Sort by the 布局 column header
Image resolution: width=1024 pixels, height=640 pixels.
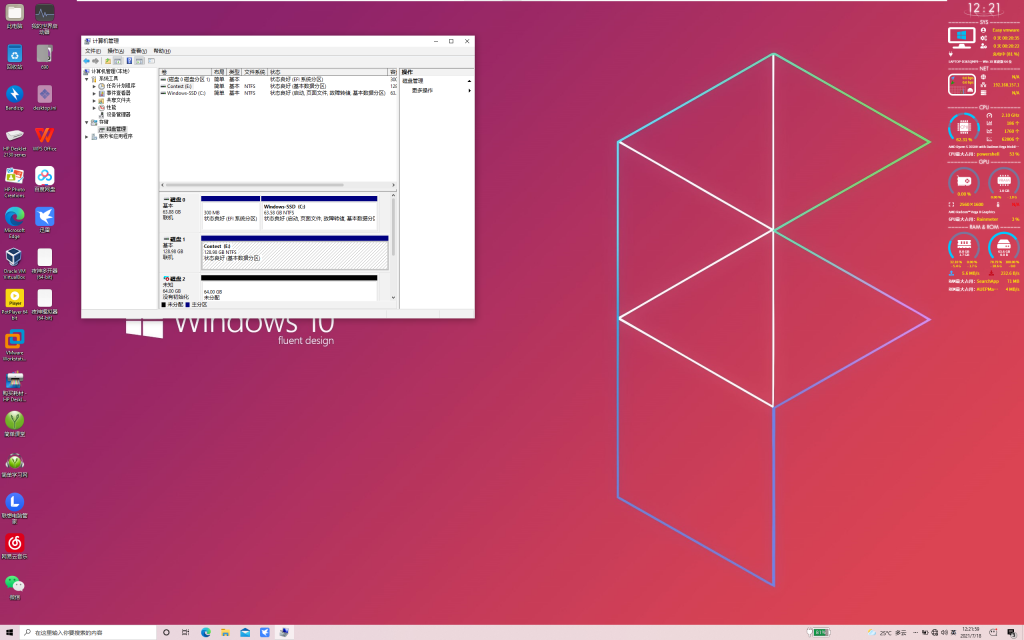219,72
